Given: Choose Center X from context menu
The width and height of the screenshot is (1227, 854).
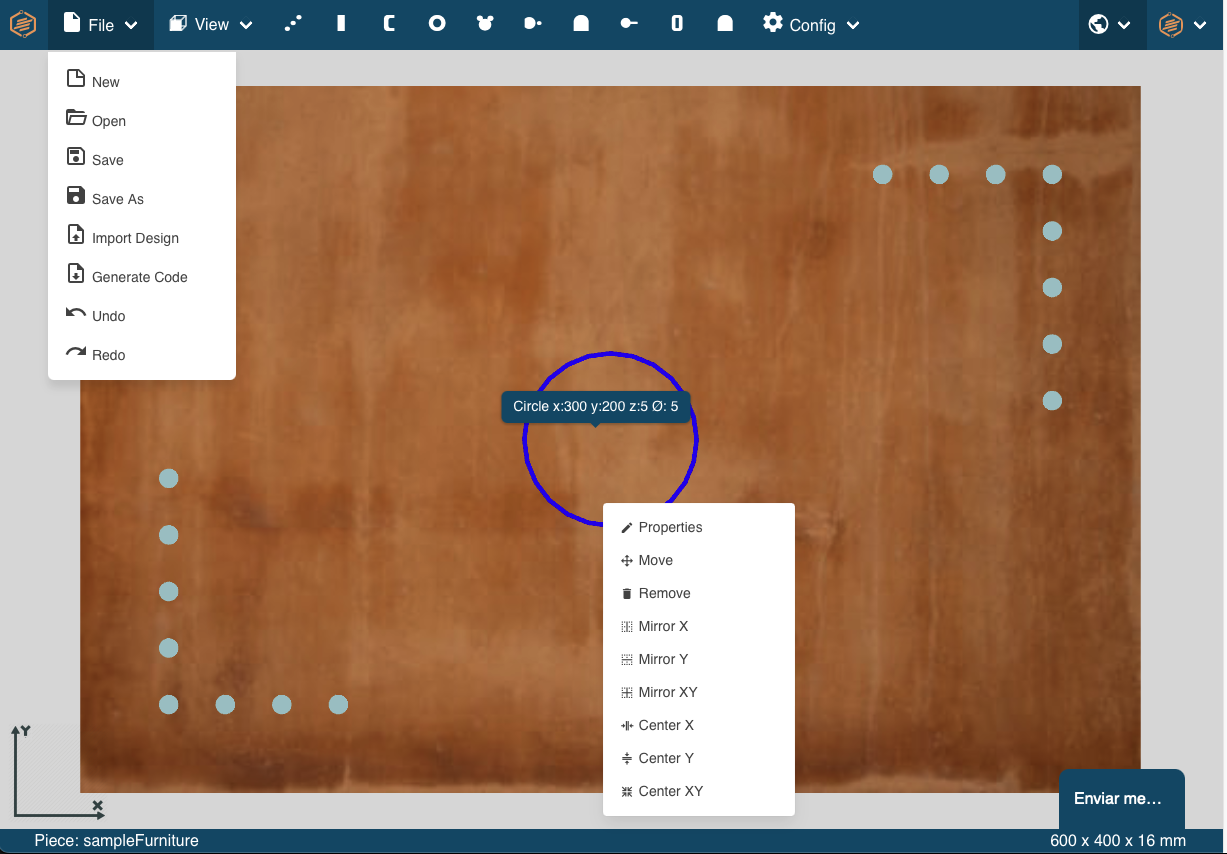Looking at the screenshot, I should click(665, 725).
